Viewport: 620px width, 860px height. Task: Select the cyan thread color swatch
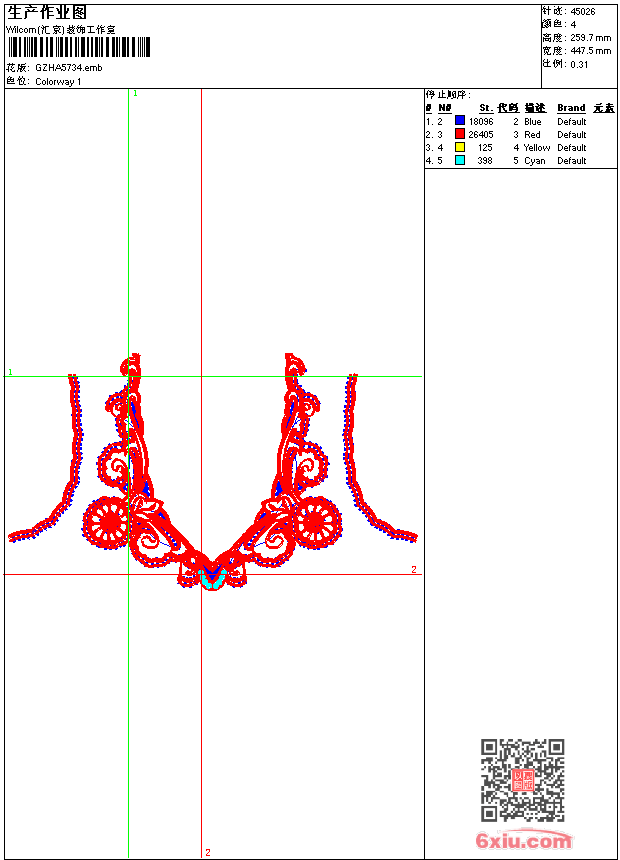(x=460, y=160)
